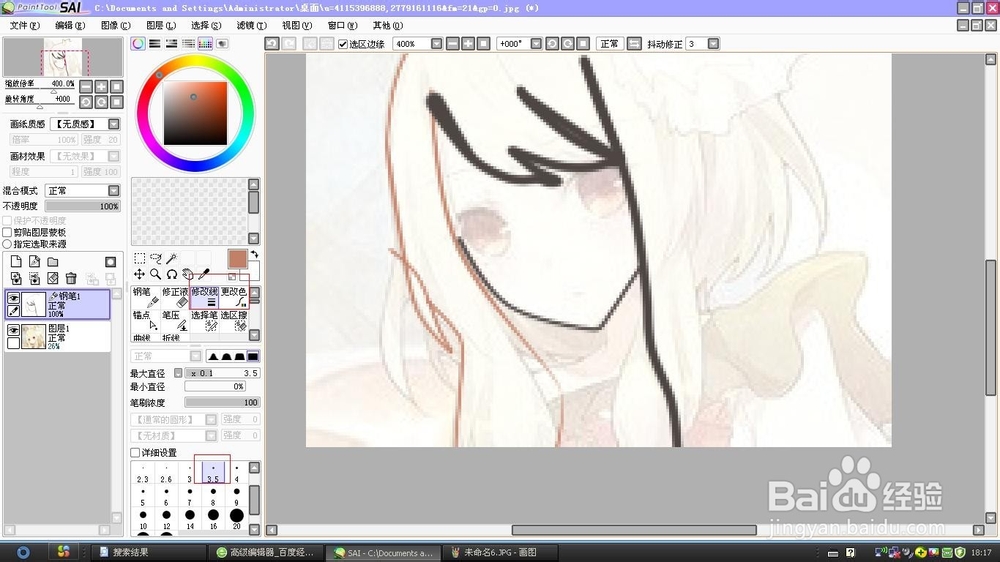Open the 图像 Image menu
This screenshot has height=562, width=1000.
115,26
